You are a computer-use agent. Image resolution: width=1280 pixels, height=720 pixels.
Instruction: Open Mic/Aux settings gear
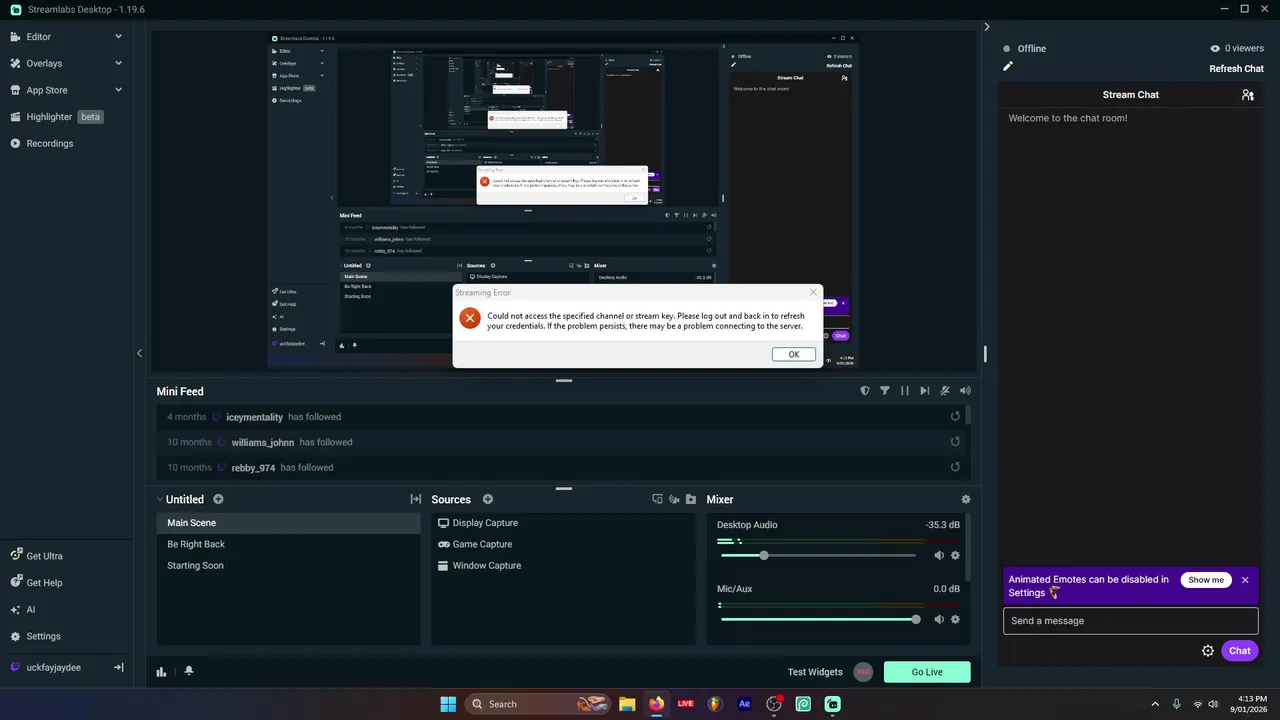point(955,619)
